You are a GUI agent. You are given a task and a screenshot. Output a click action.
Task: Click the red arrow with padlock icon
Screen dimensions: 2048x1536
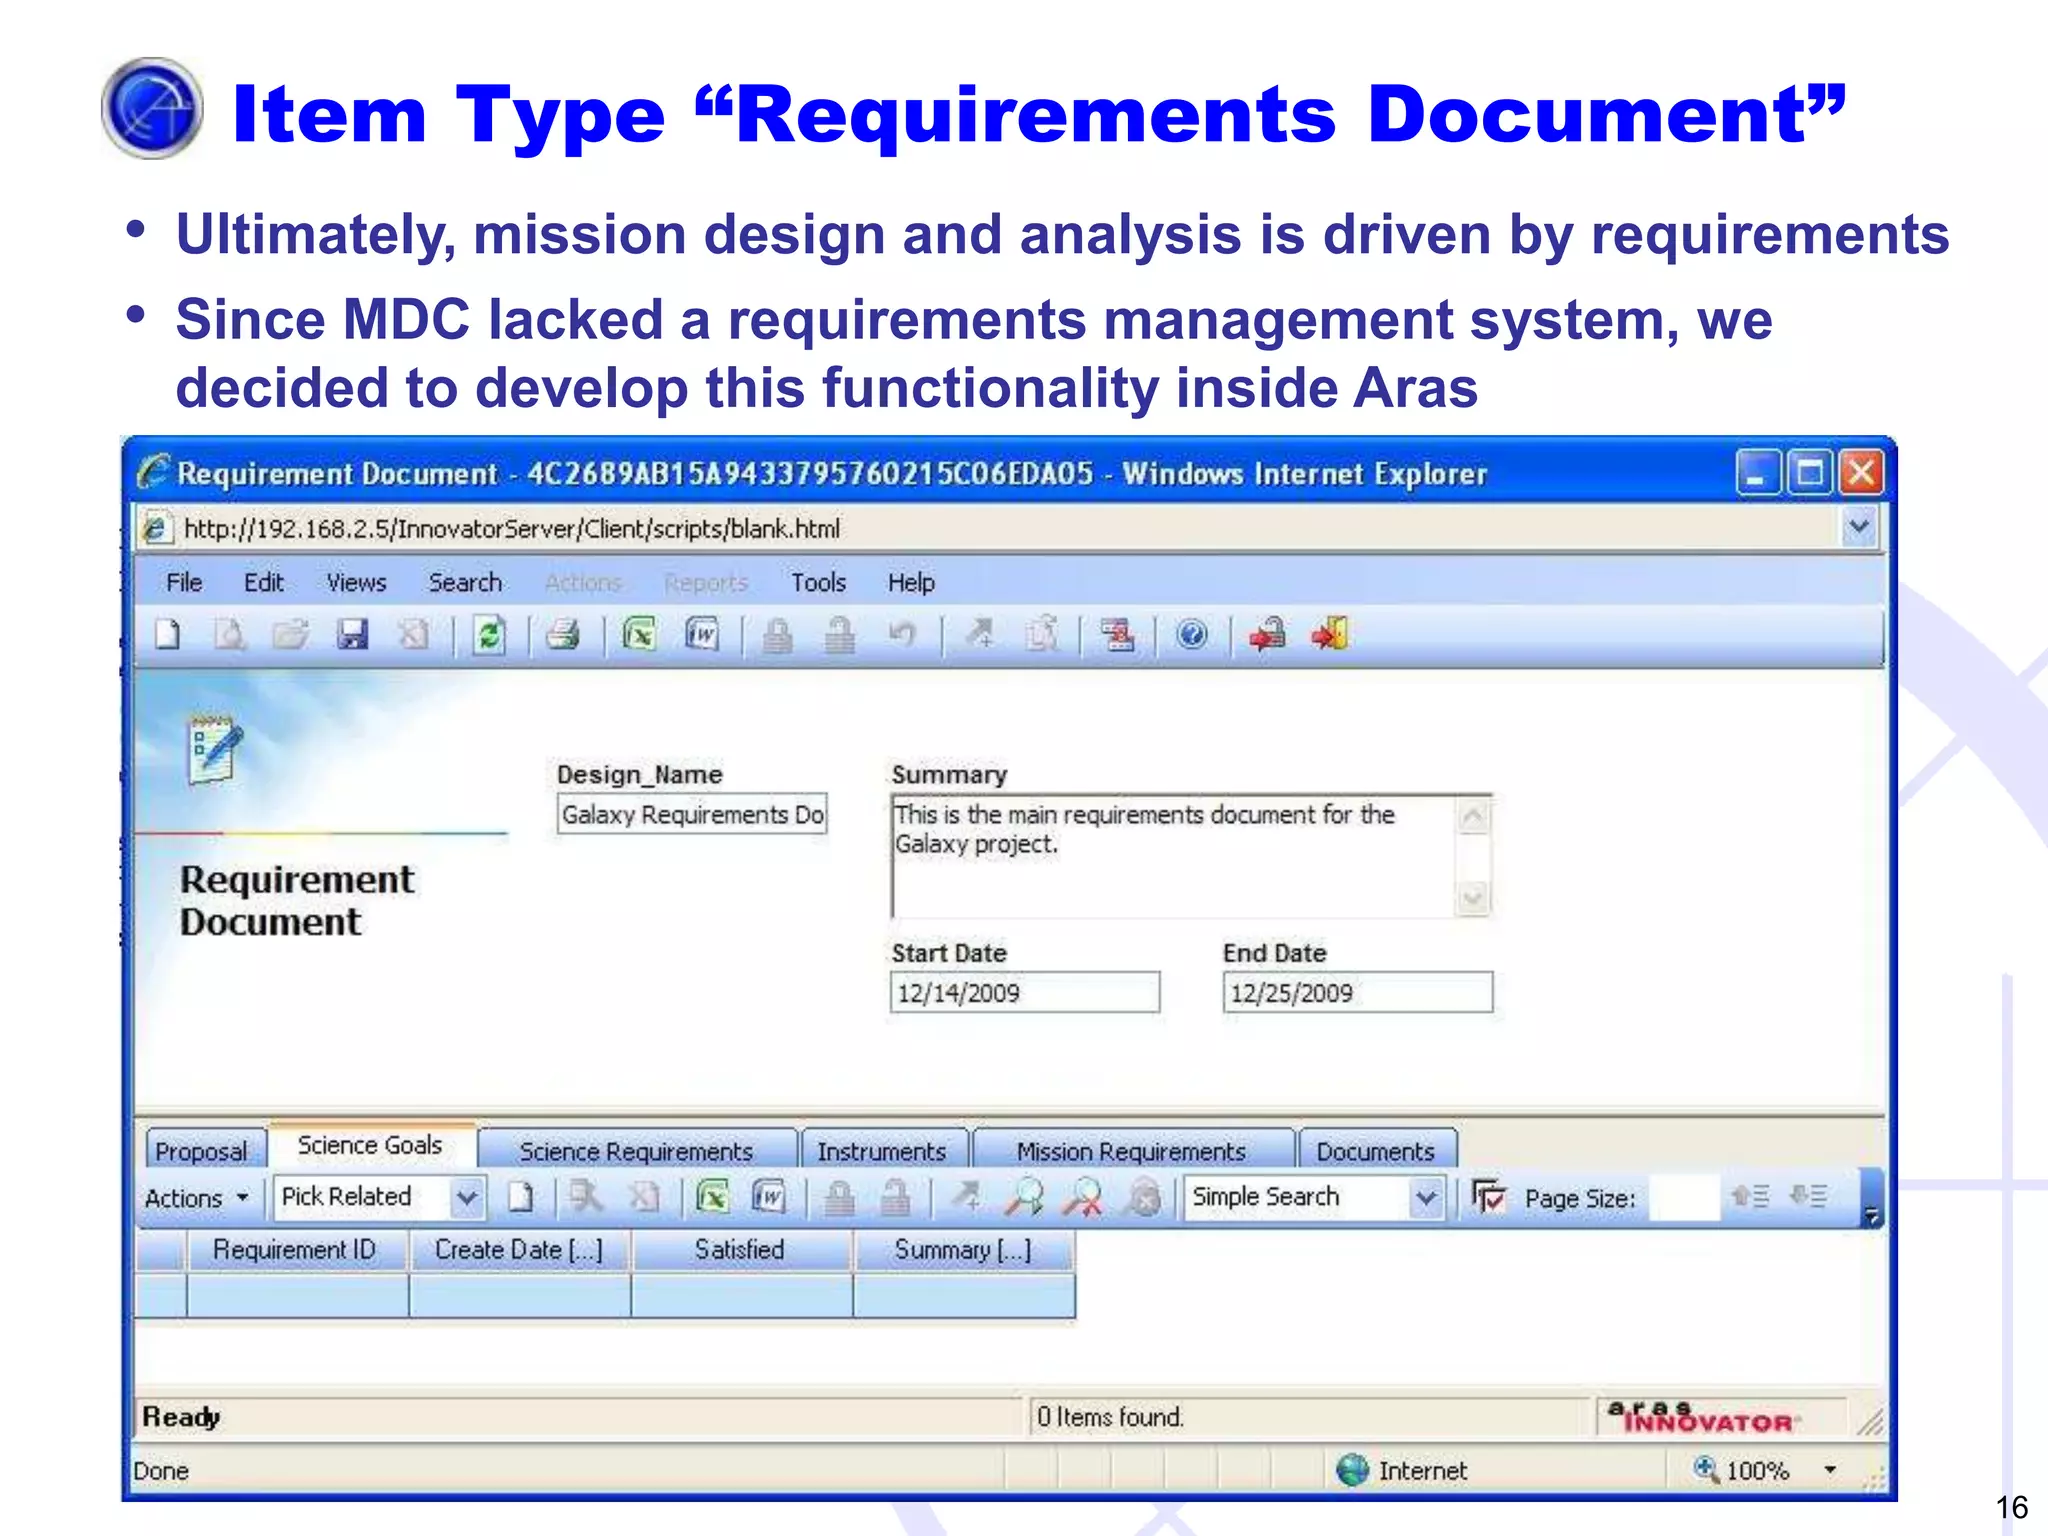tap(1268, 635)
